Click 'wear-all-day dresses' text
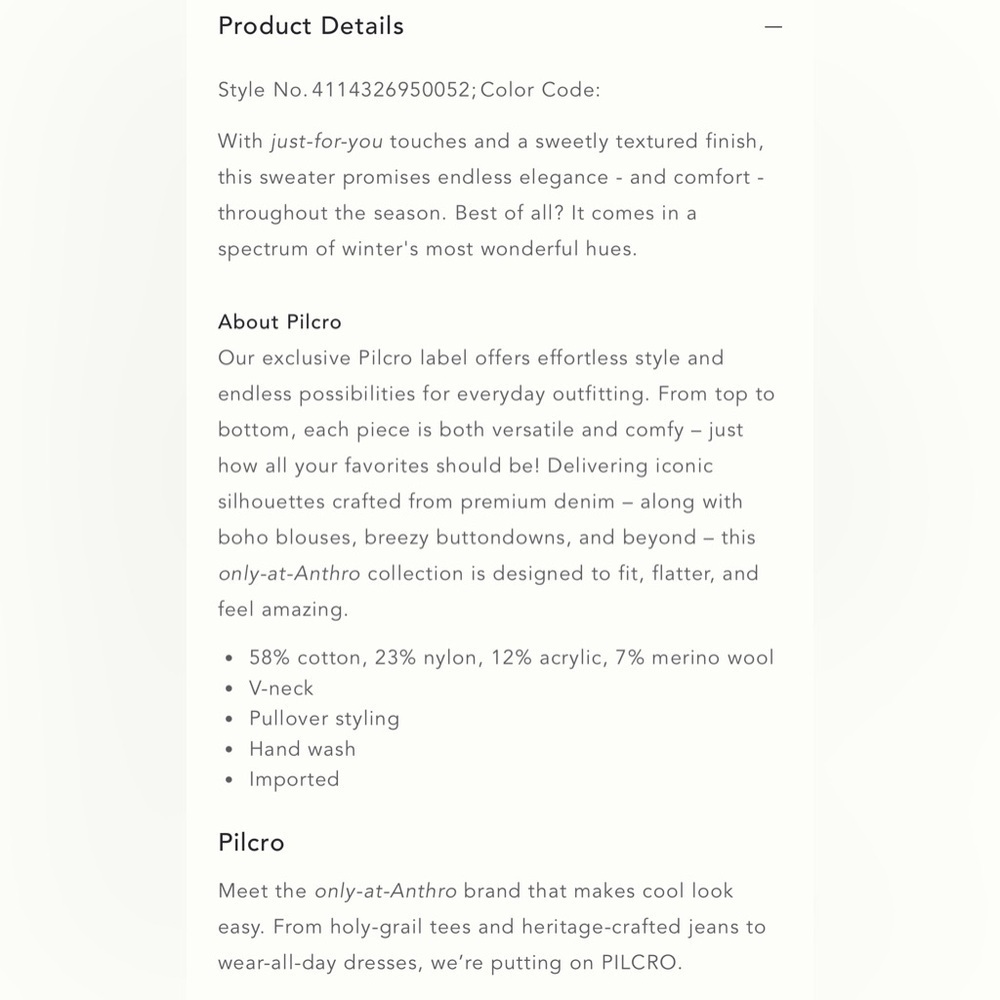The height and width of the screenshot is (1000, 1000). (x=318, y=962)
